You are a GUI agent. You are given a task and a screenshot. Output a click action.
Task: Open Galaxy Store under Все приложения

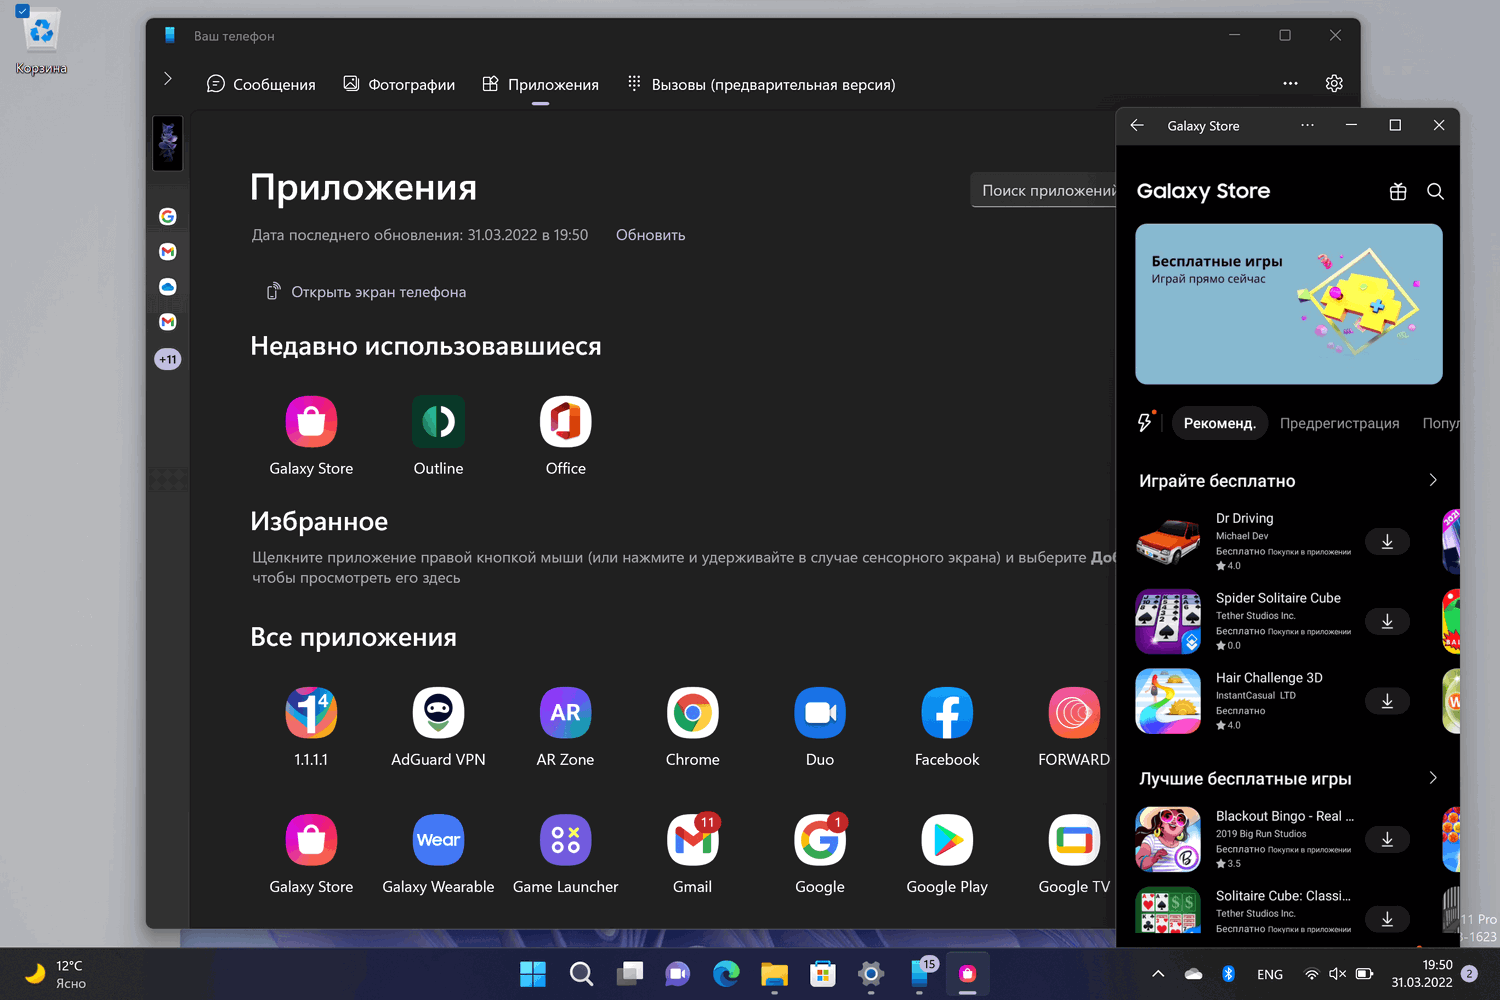click(x=311, y=840)
